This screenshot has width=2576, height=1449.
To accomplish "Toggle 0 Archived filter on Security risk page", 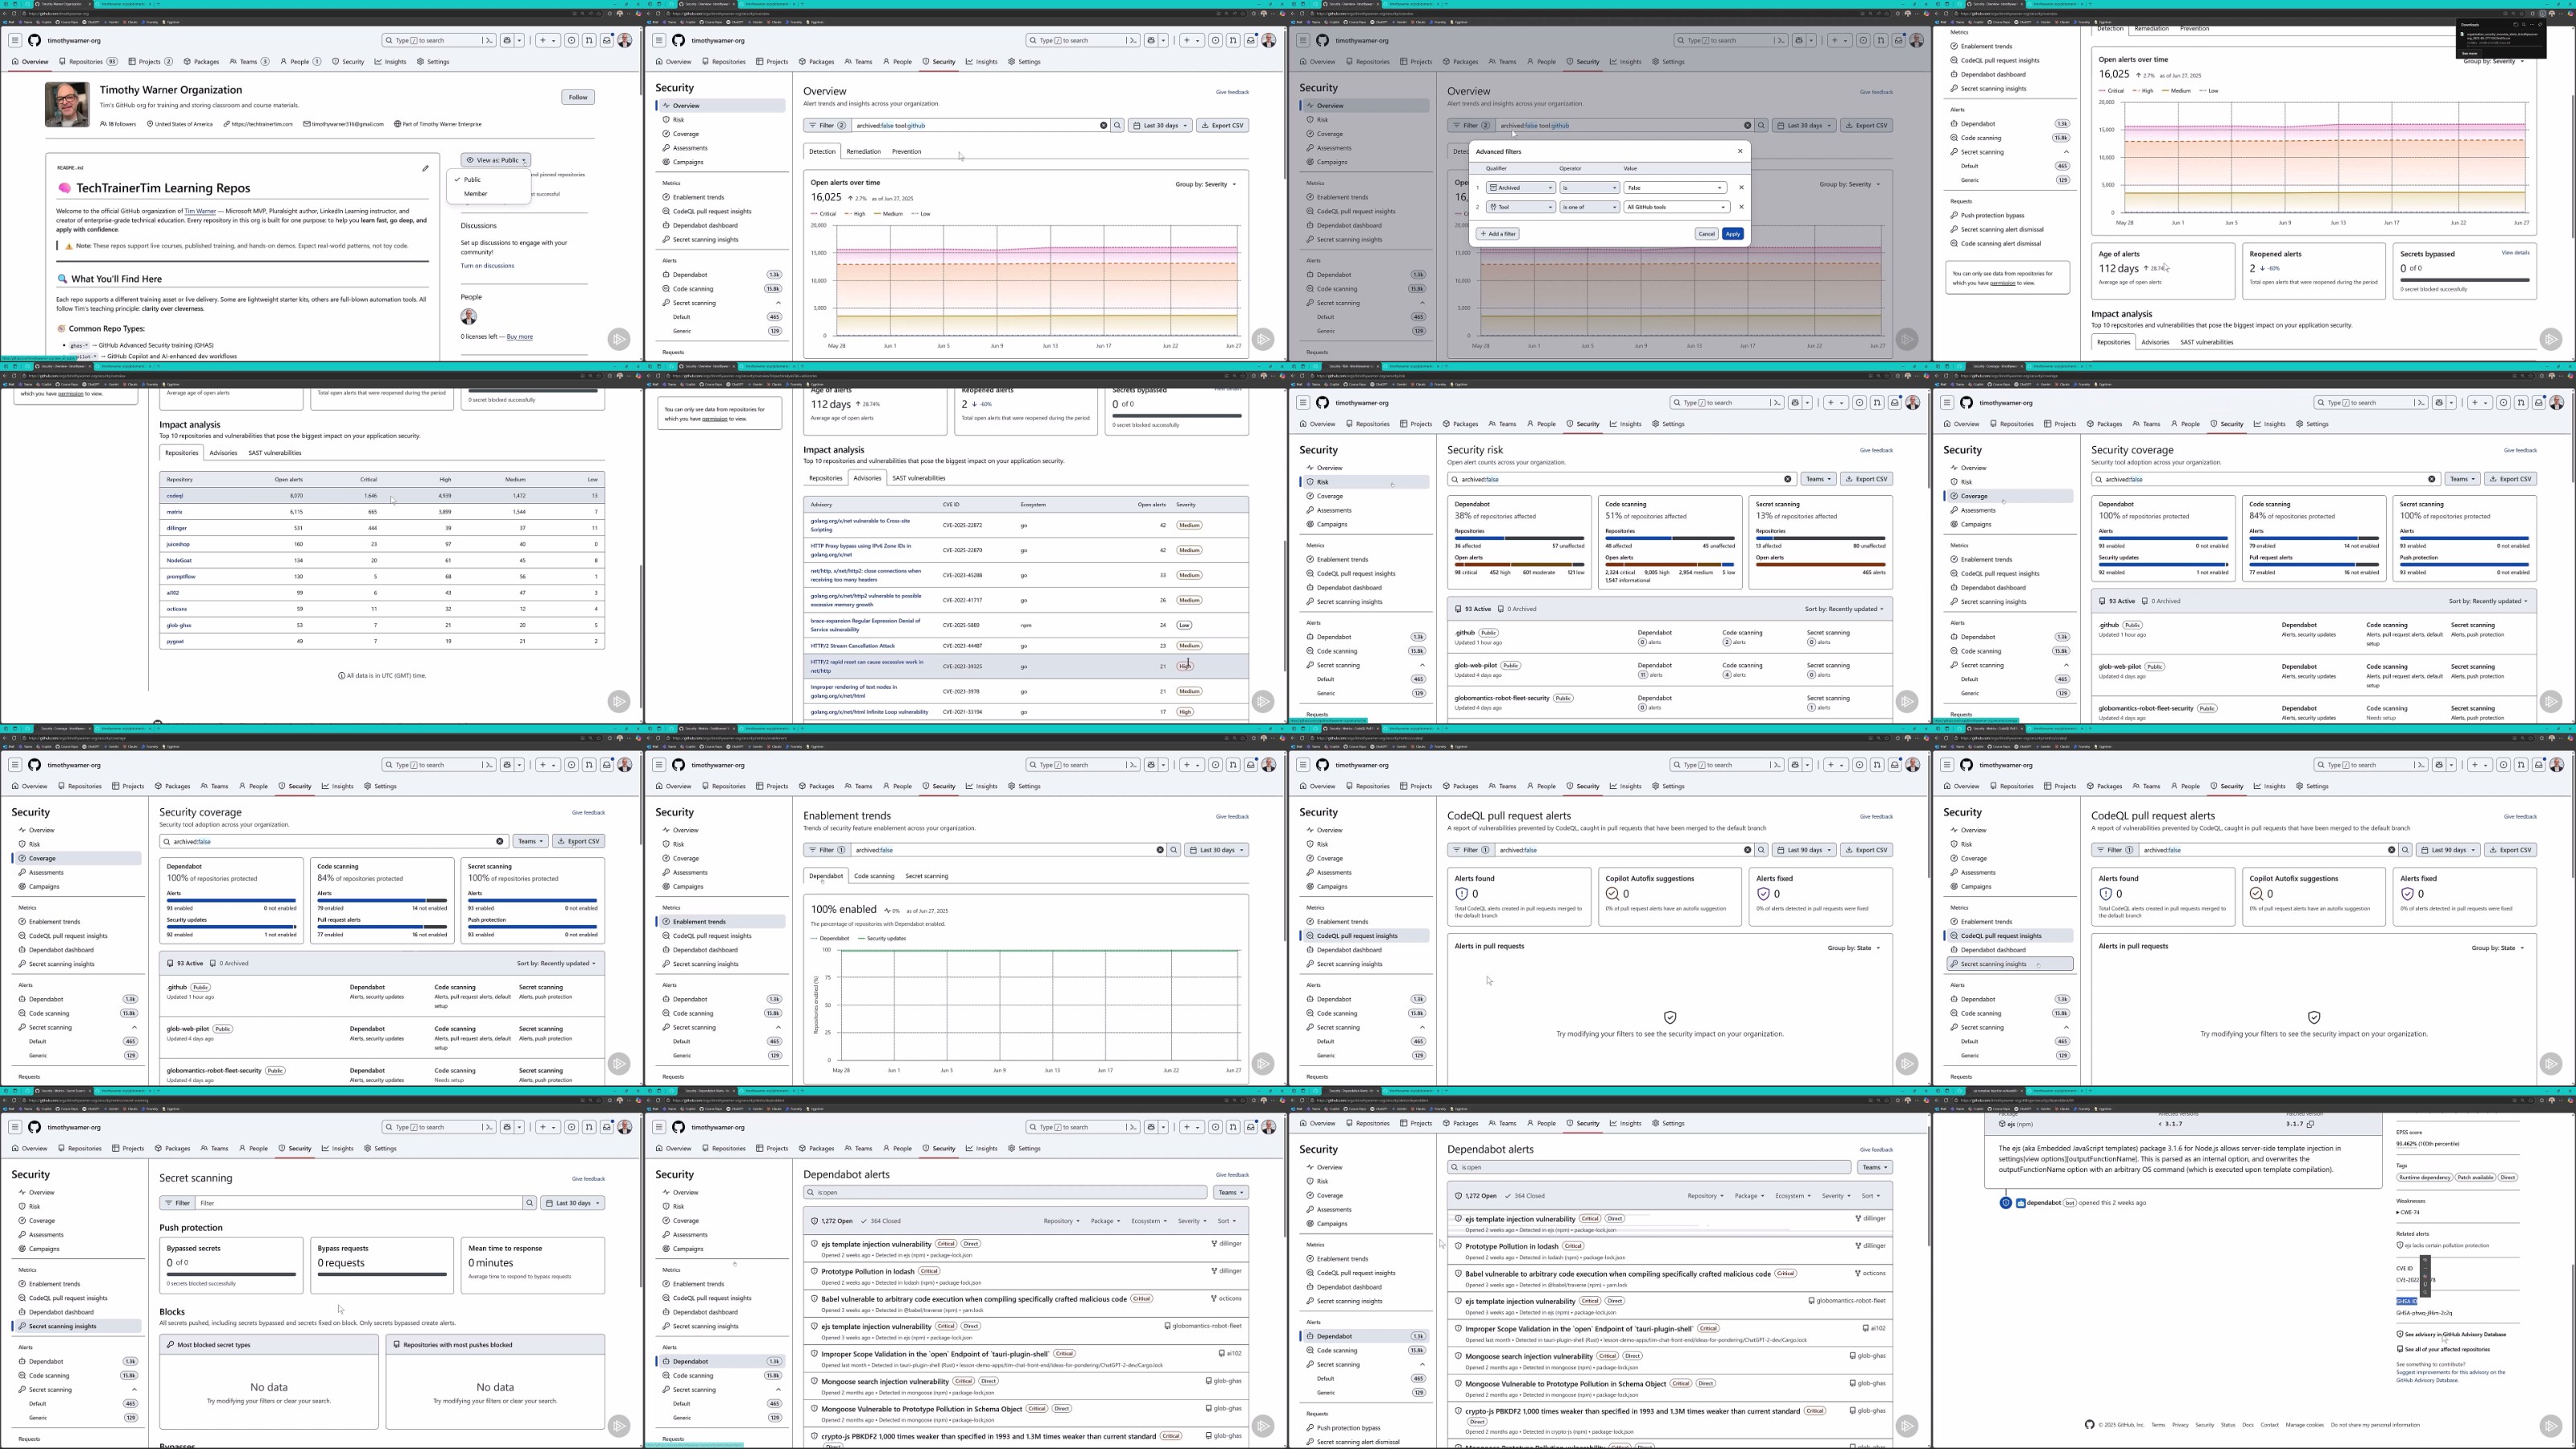I will point(1518,609).
